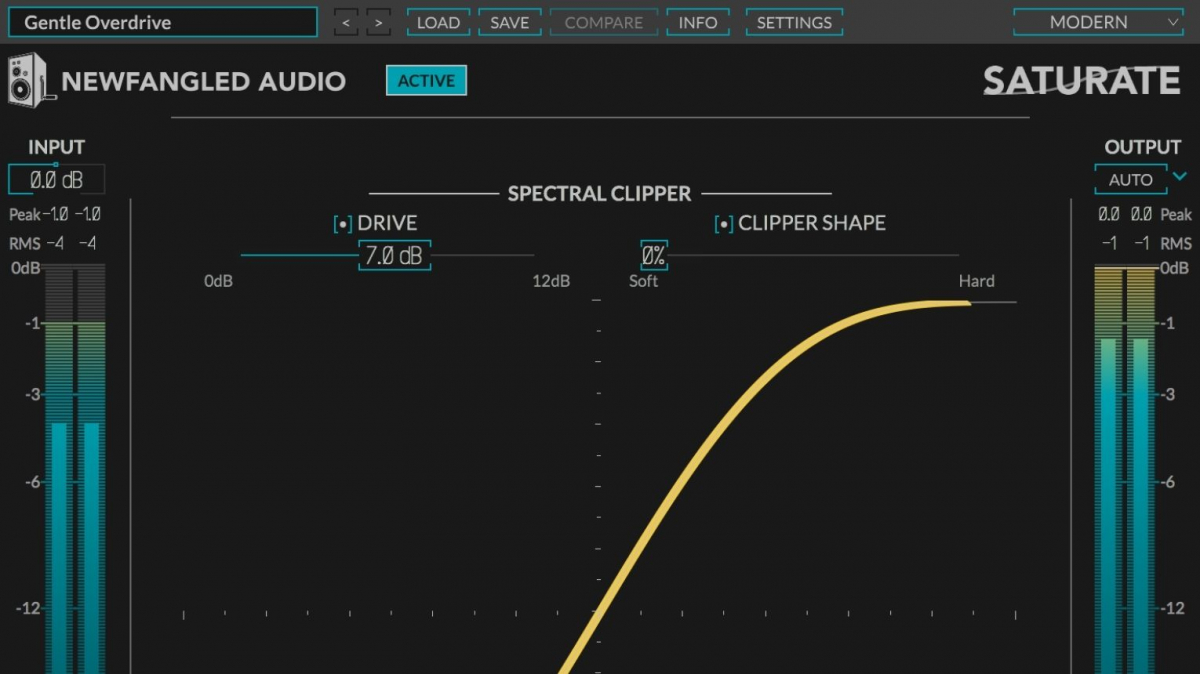Click the 'Hard' label on Clipper Shape
The height and width of the screenshot is (674, 1200).
pyautogui.click(x=976, y=281)
